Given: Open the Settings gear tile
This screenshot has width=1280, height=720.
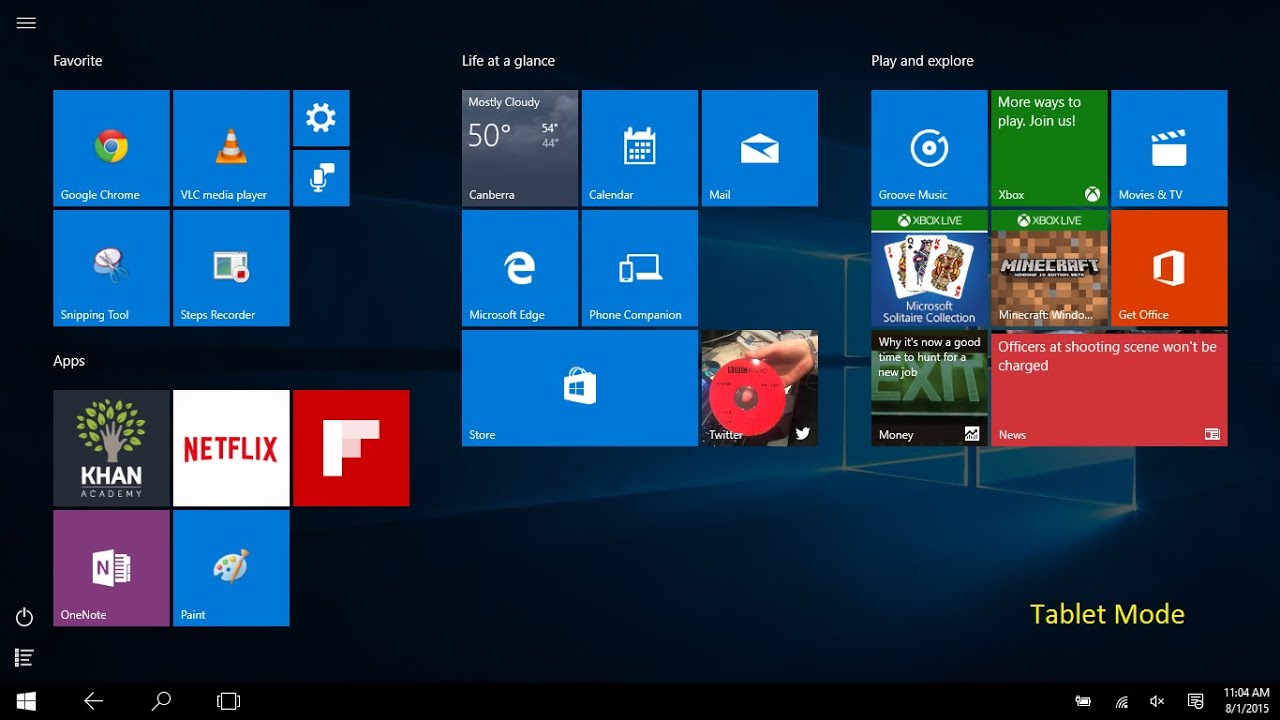Looking at the screenshot, I should click(321, 118).
